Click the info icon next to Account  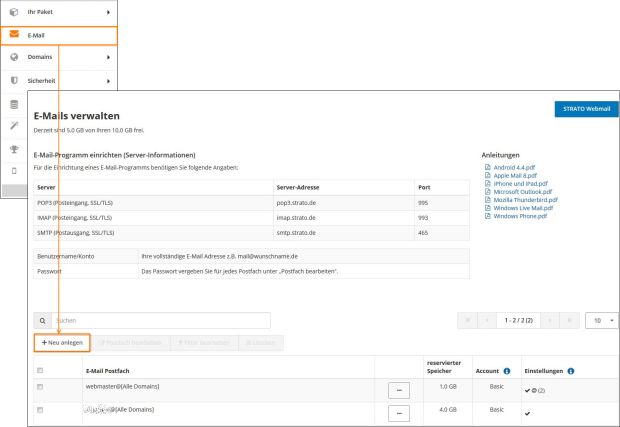[507, 371]
